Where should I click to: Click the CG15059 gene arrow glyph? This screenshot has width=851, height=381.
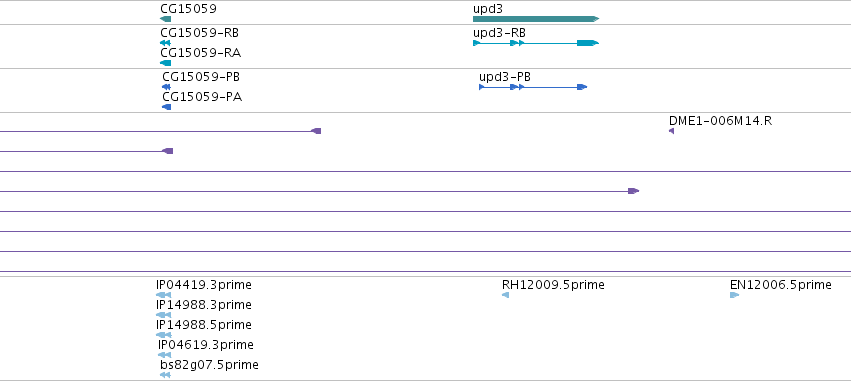pyautogui.click(x=166, y=19)
